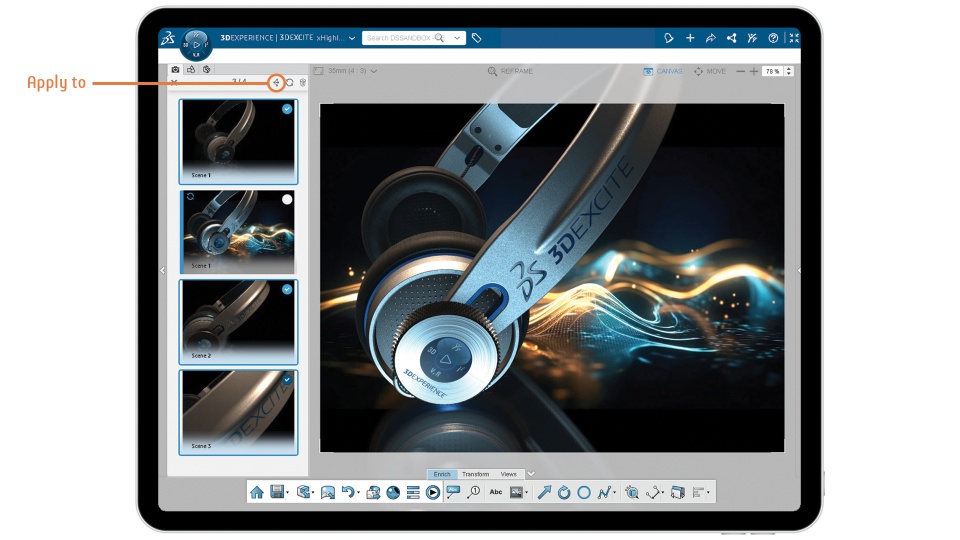Check the second thumbnail's empty selection circle
This screenshot has width=960, height=540.
(x=287, y=199)
